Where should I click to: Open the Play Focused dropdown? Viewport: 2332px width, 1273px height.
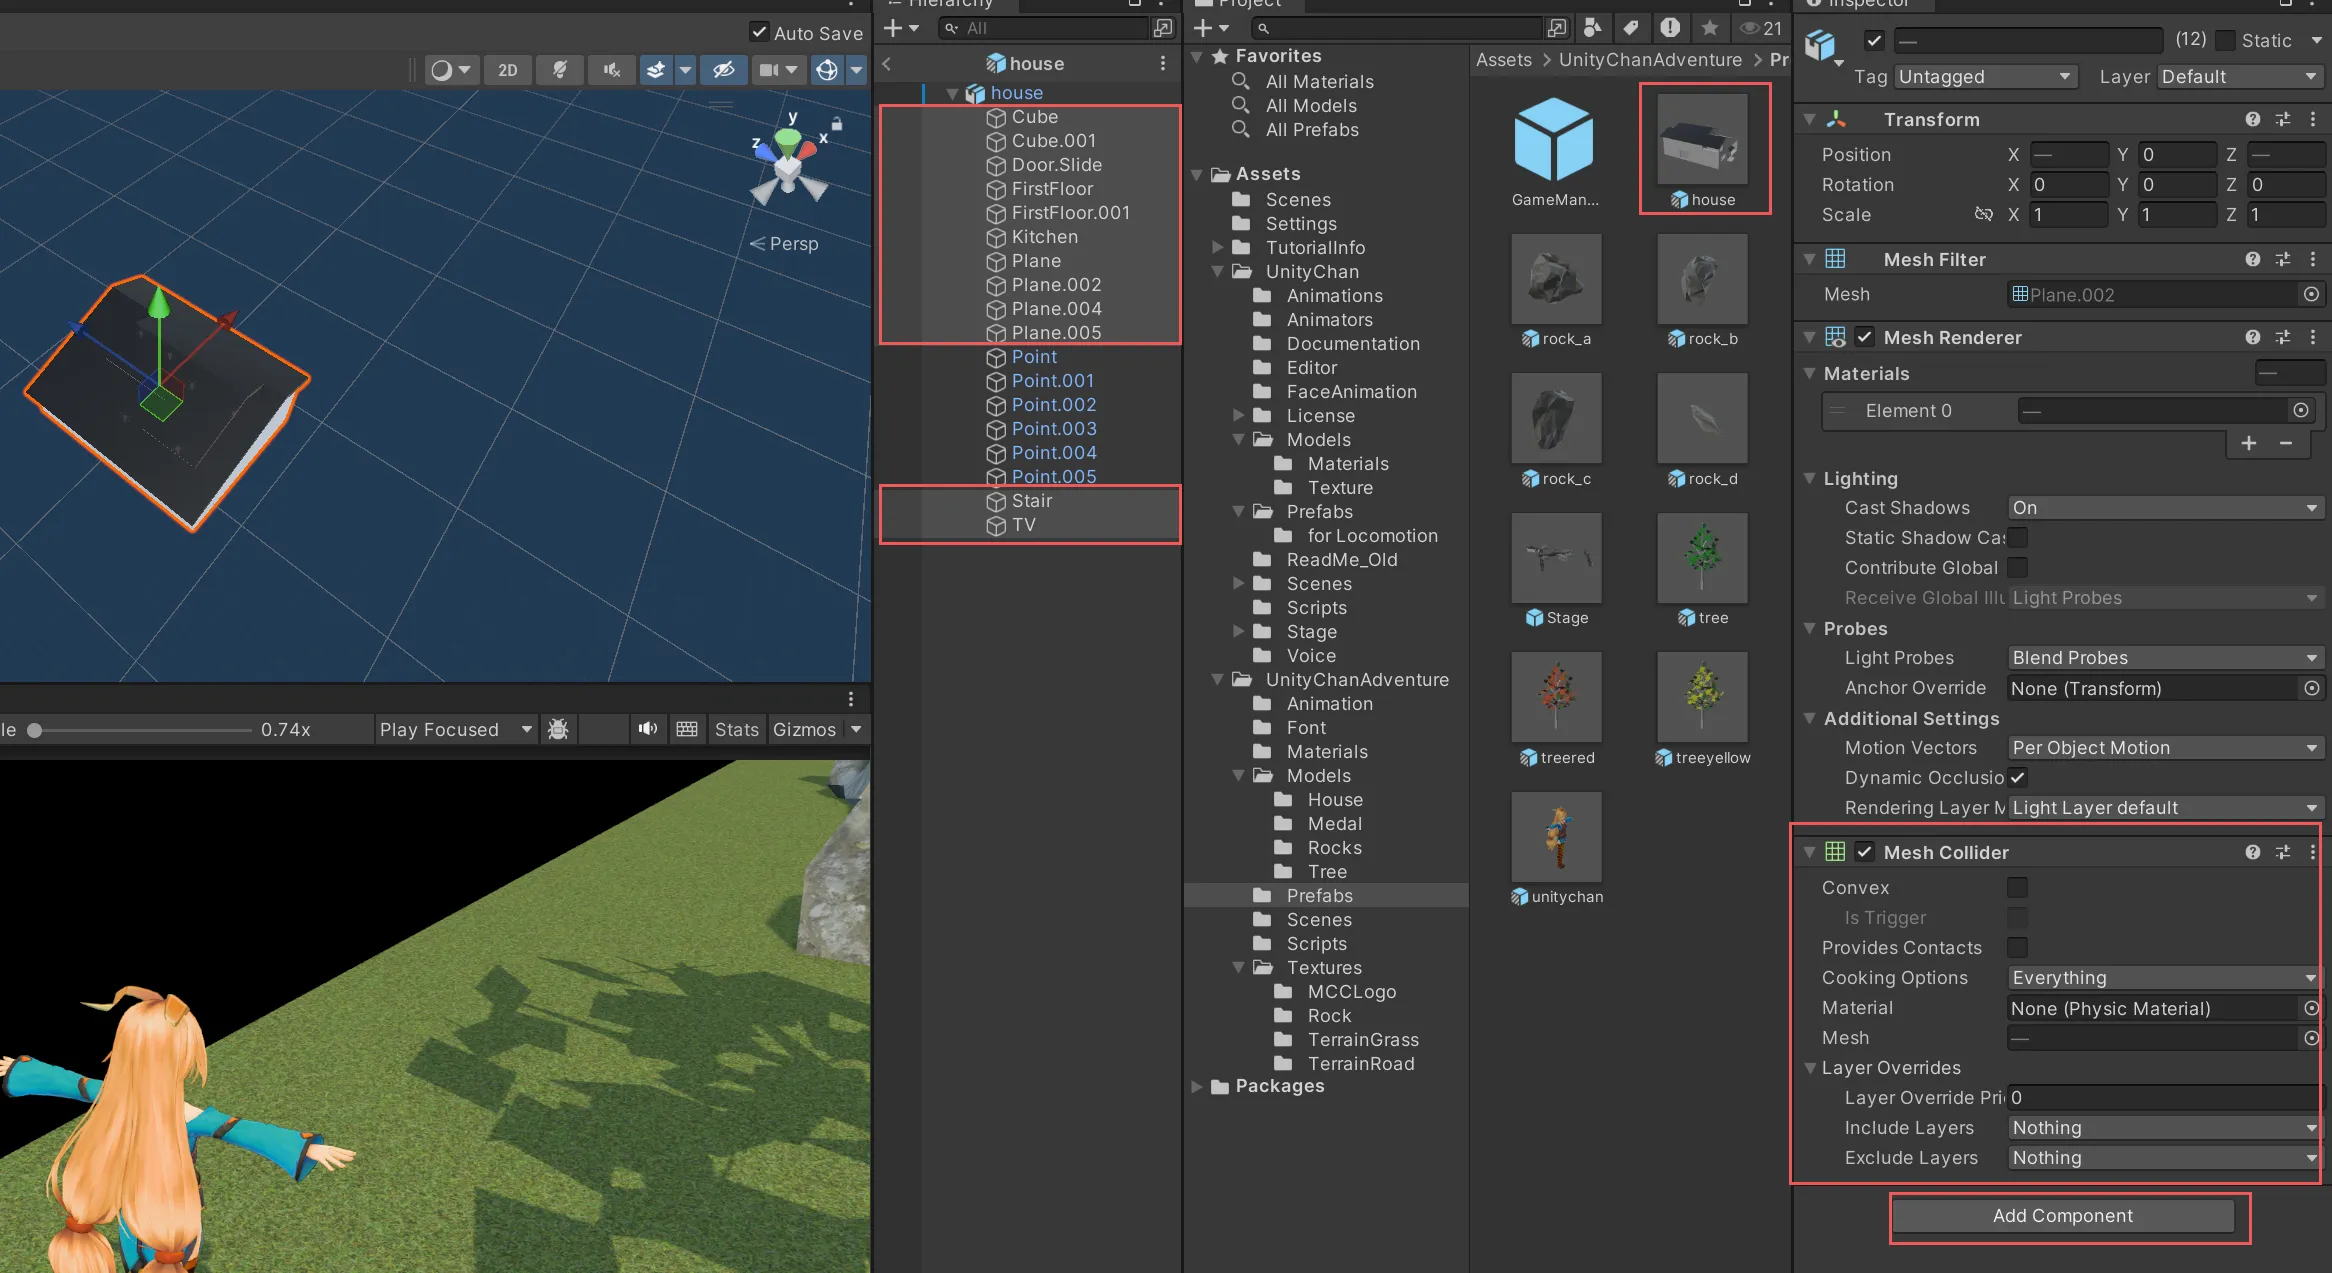[x=455, y=729]
